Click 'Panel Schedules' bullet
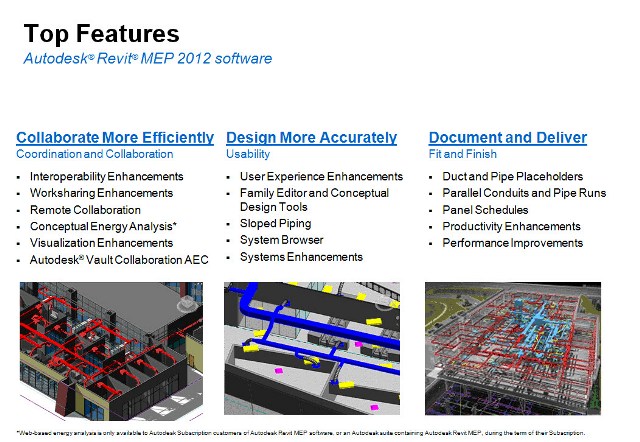Viewport: 640px width, 442px height. (x=485, y=210)
